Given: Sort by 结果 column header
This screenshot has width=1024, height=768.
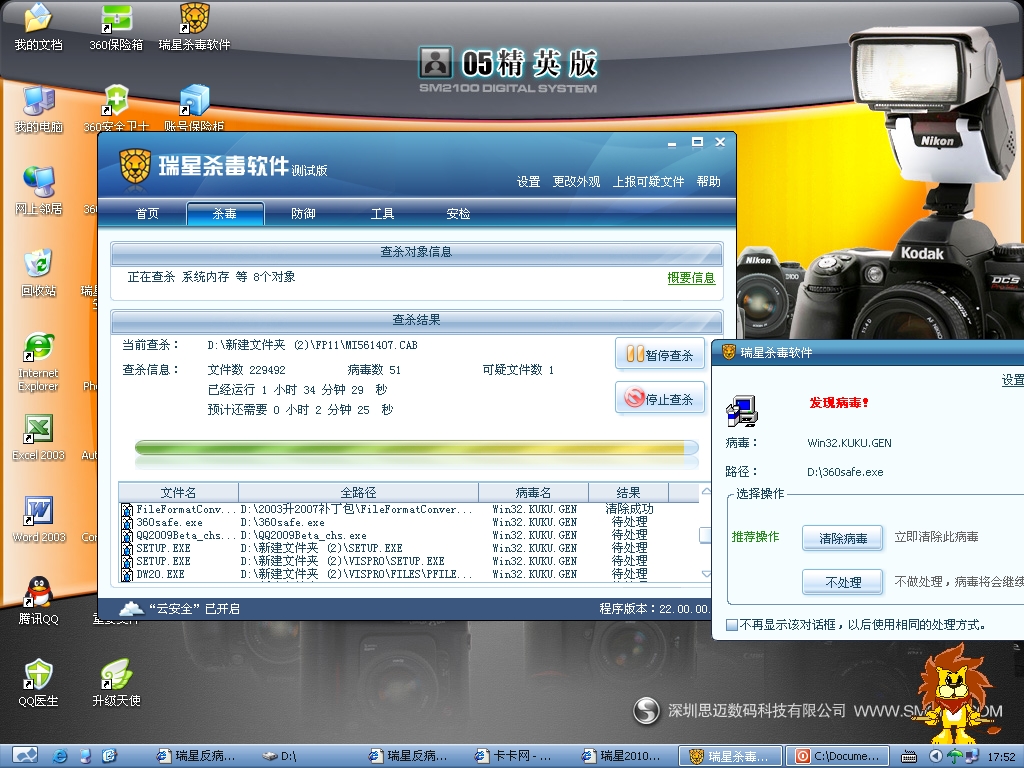Looking at the screenshot, I should click(628, 492).
